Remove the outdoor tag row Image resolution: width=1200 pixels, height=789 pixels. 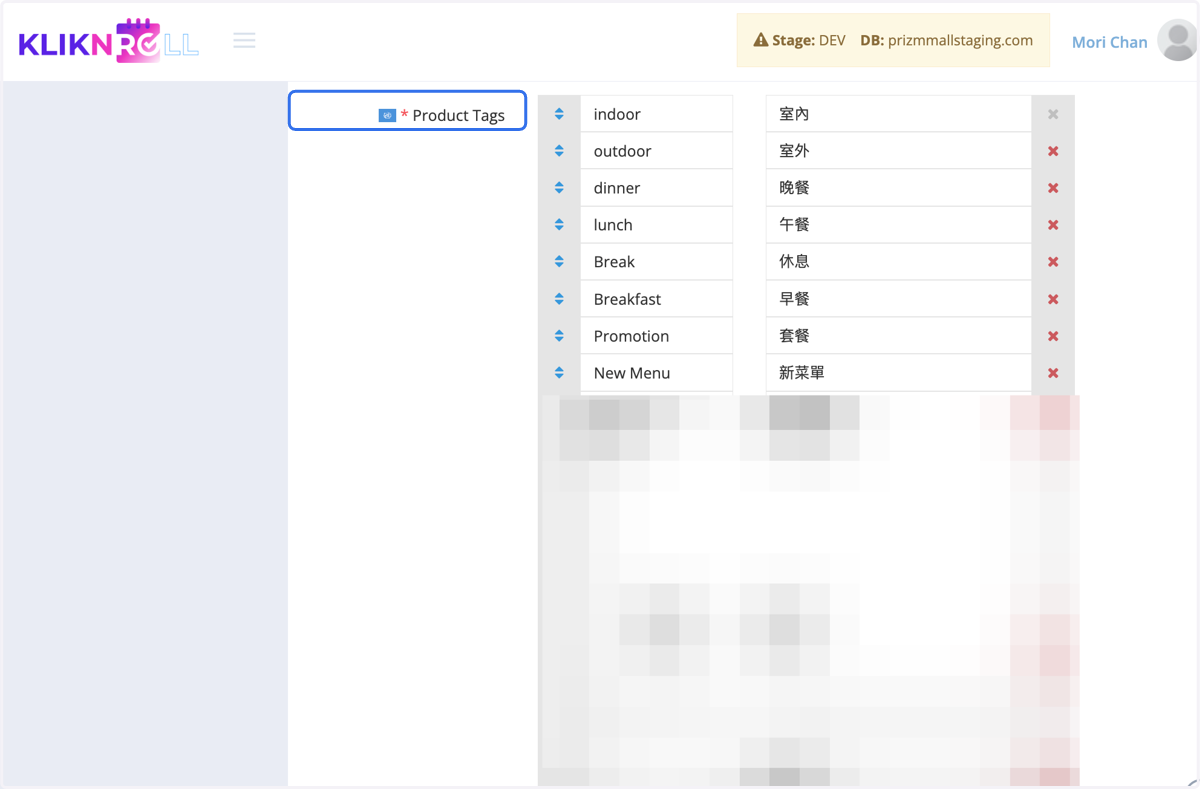(x=1053, y=151)
